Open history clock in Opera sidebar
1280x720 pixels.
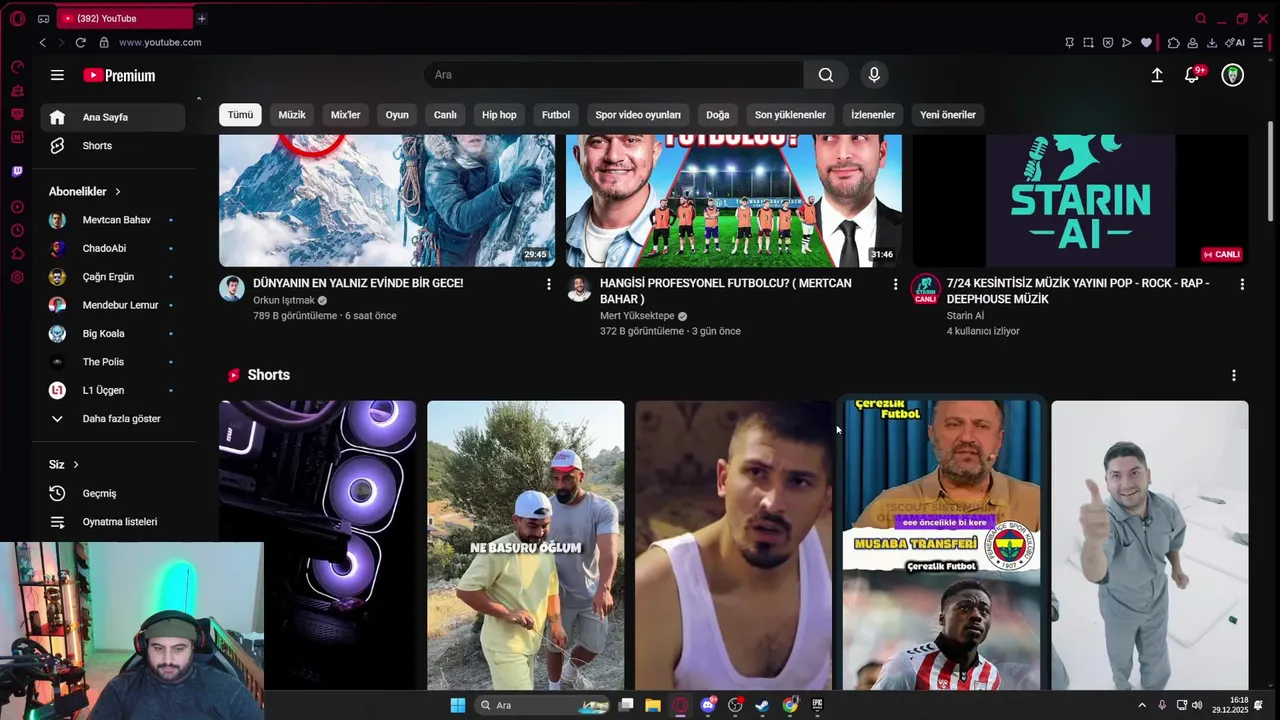click(17, 230)
